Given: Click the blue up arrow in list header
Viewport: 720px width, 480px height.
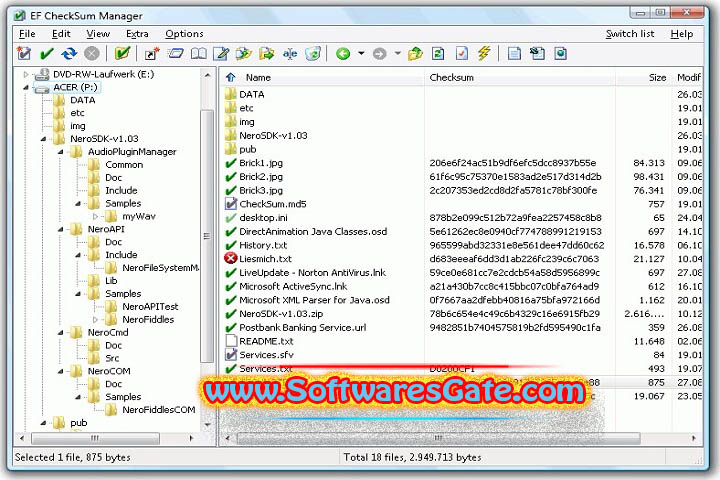Looking at the screenshot, I should pyautogui.click(x=231, y=77).
